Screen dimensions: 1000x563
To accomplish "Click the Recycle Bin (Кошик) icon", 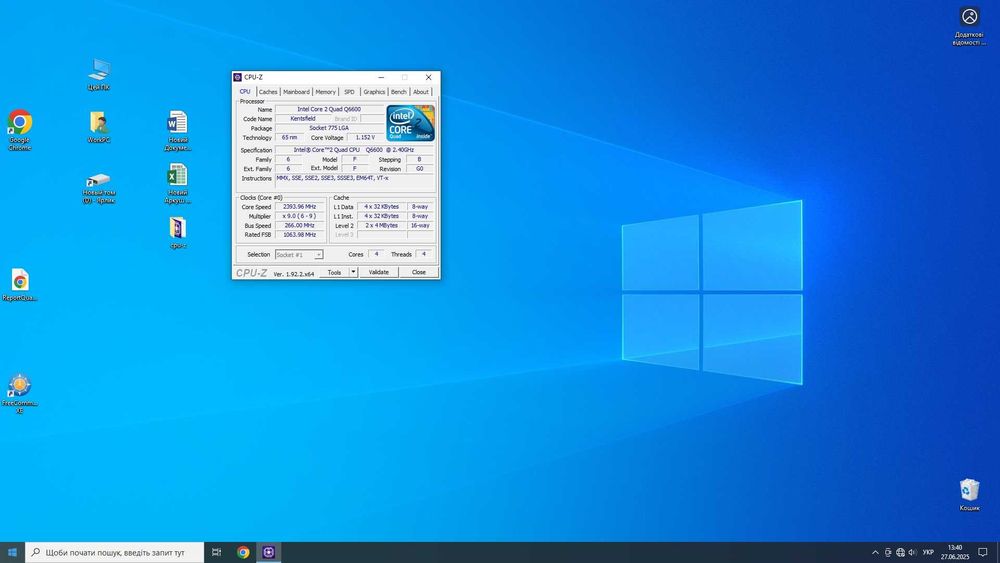I will (x=969, y=490).
